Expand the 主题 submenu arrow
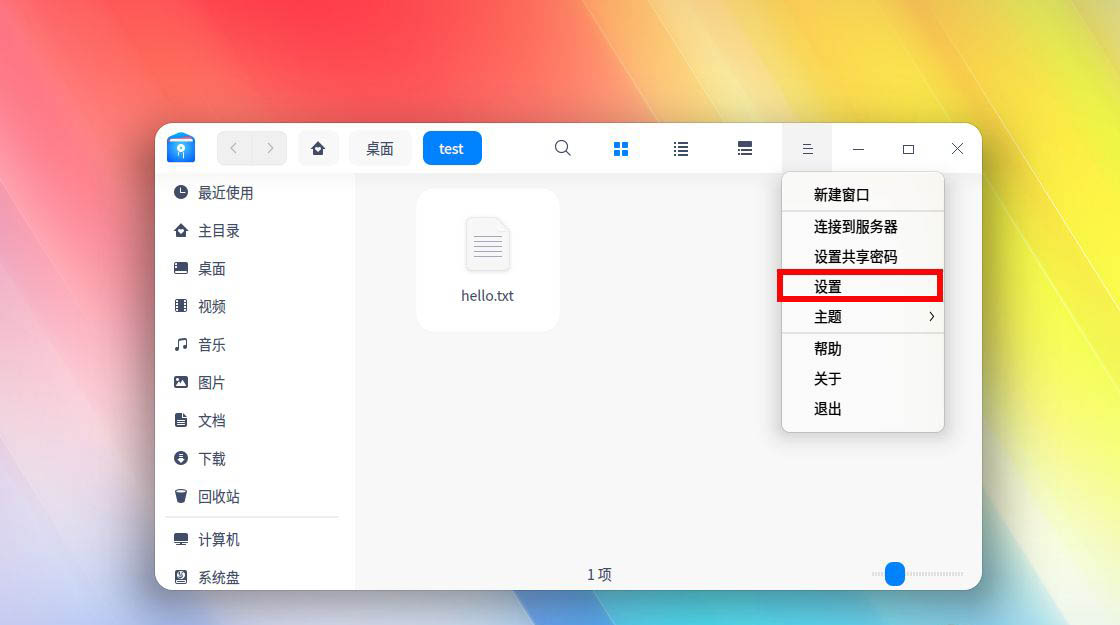The image size is (1120, 625). [x=931, y=316]
